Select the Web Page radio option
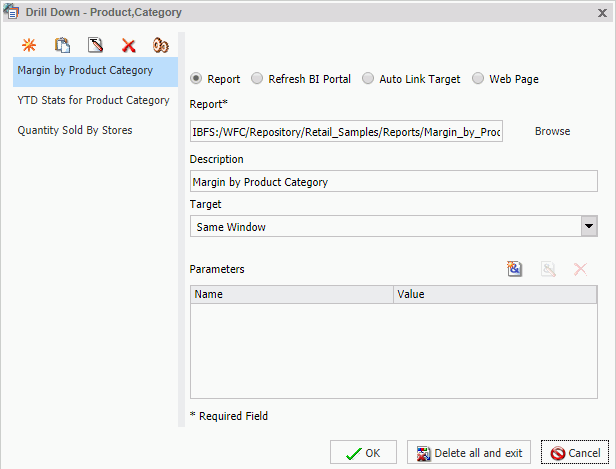 coord(478,78)
